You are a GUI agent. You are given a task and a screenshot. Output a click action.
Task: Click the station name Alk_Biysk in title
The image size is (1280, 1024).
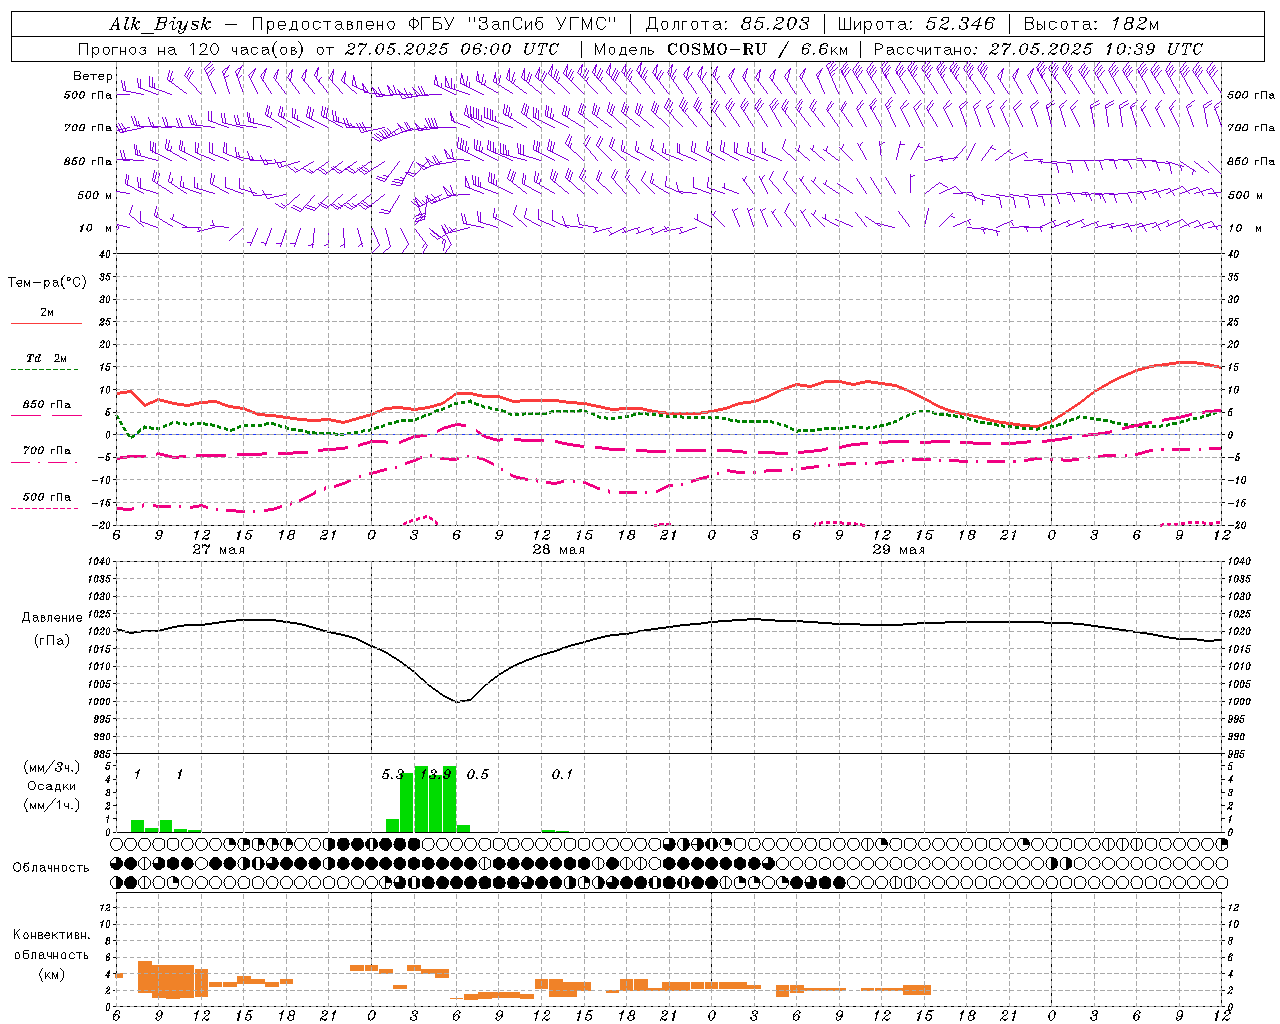click(x=160, y=25)
